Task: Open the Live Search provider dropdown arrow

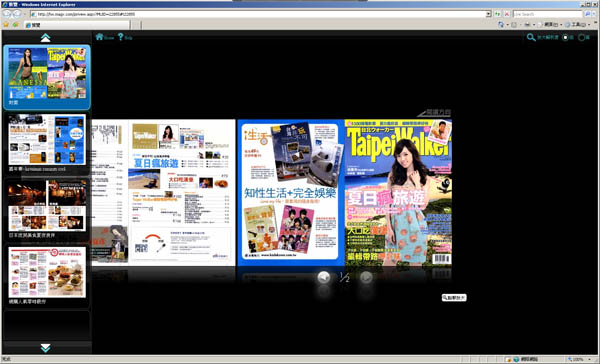Action: (x=594, y=14)
